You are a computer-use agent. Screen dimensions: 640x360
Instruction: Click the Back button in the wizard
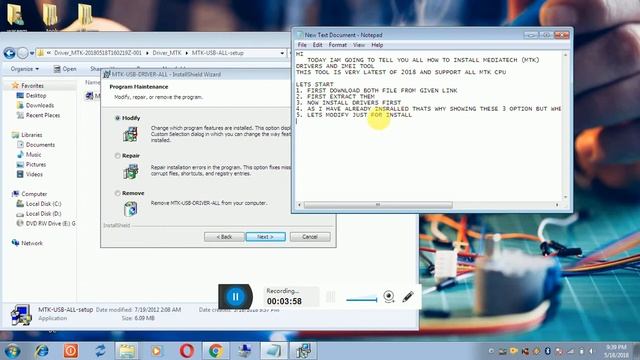coord(224,237)
